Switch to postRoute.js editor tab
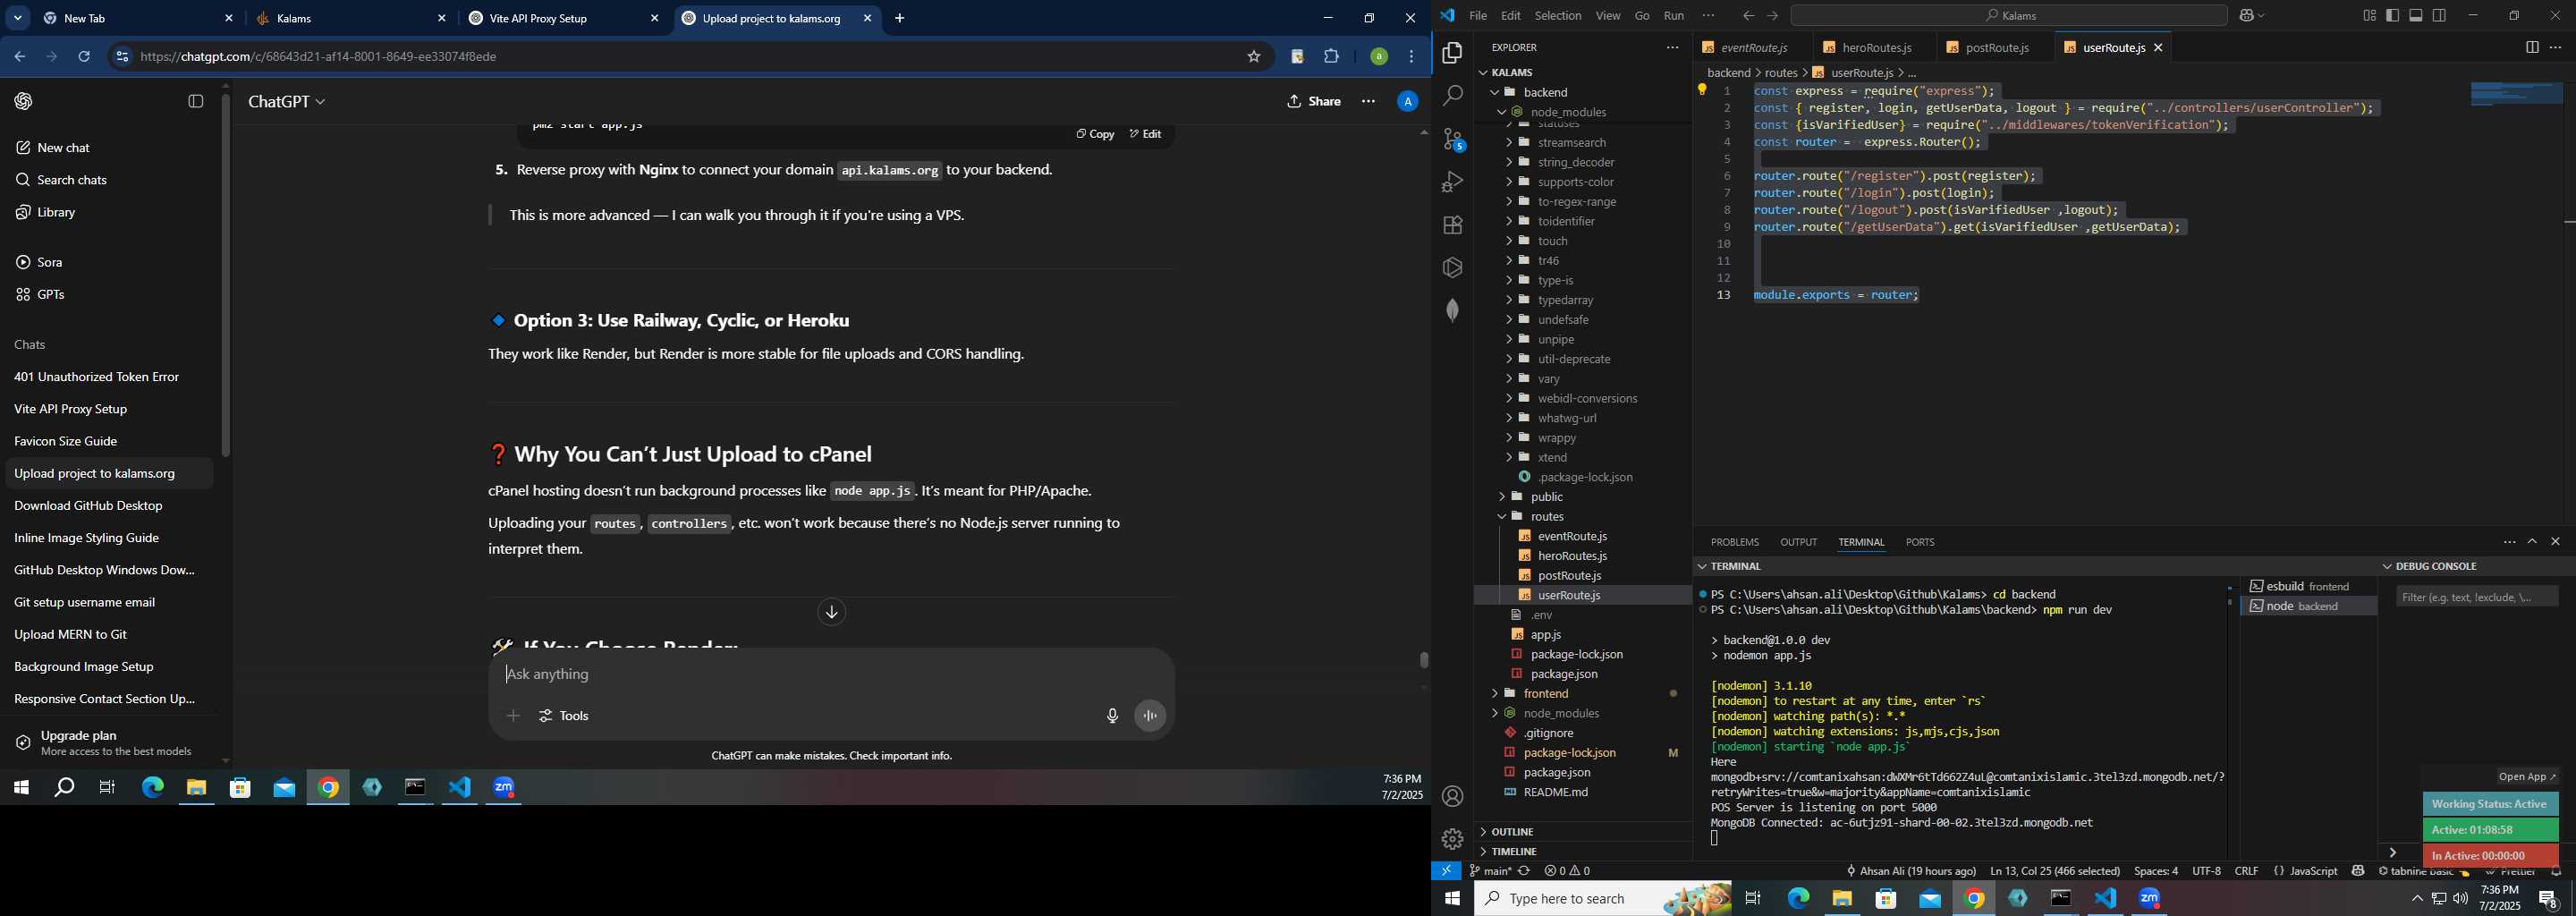The image size is (2576, 916). coord(1996,47)
